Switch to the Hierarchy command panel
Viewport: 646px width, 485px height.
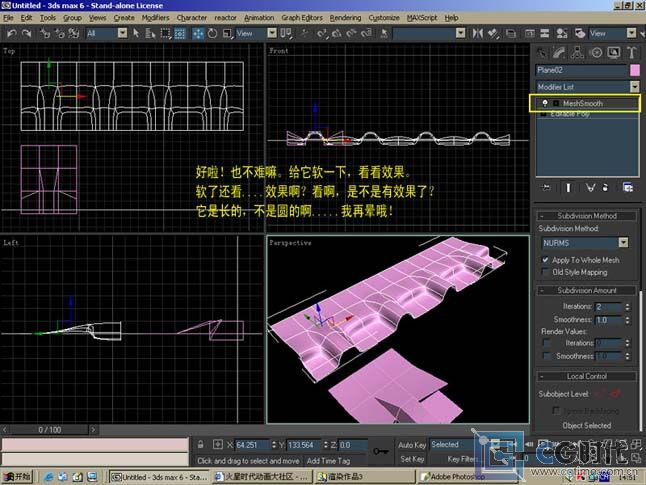point(577,53)
